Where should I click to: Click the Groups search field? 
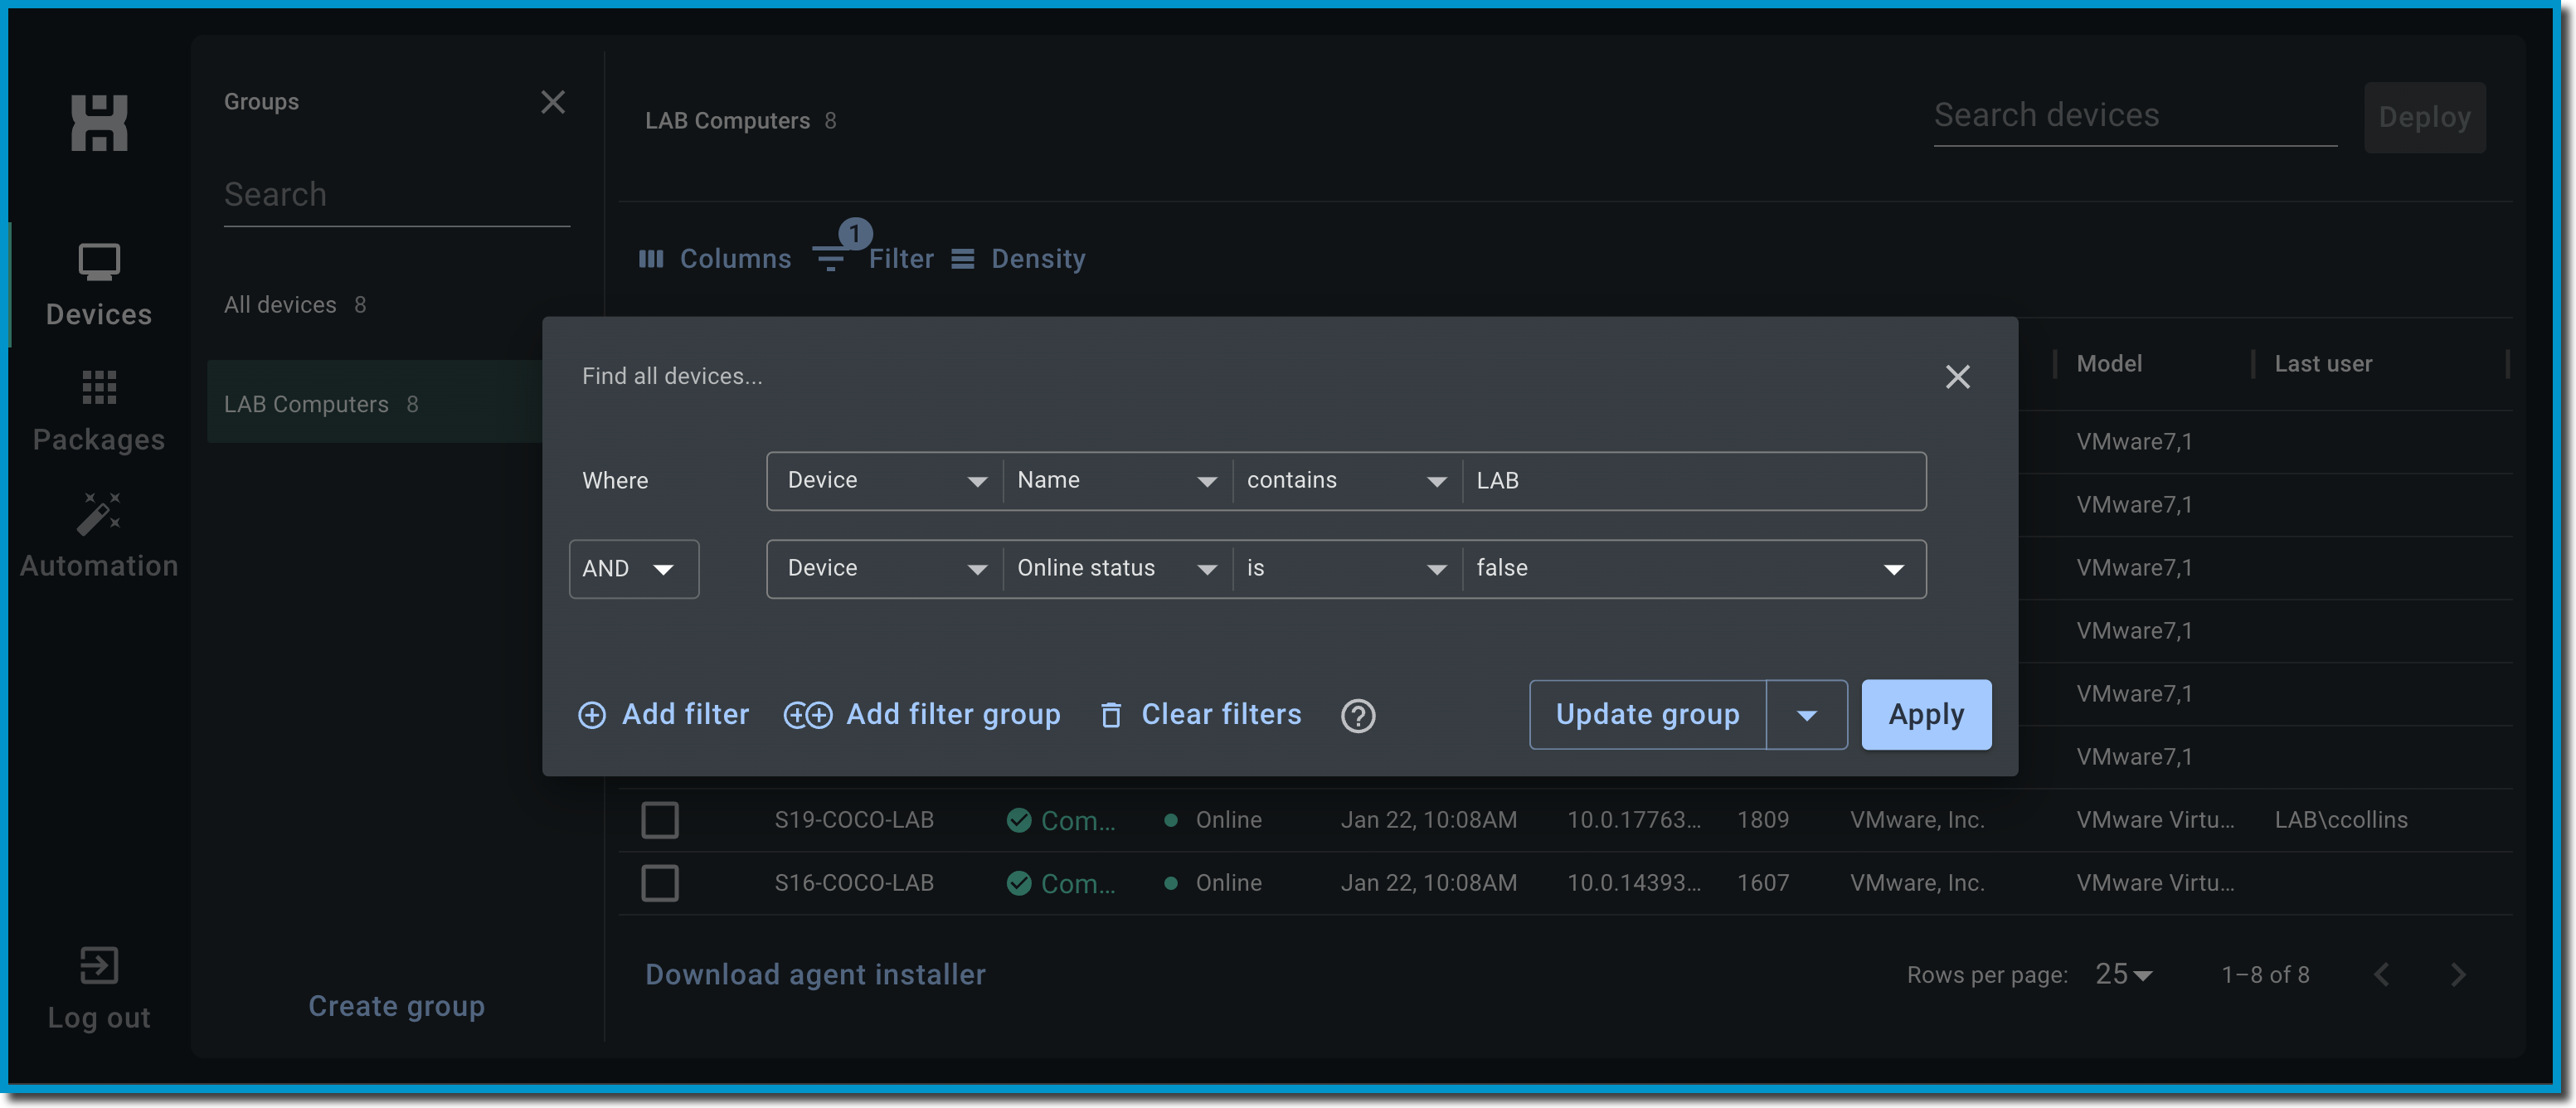(x=396, y=195)
